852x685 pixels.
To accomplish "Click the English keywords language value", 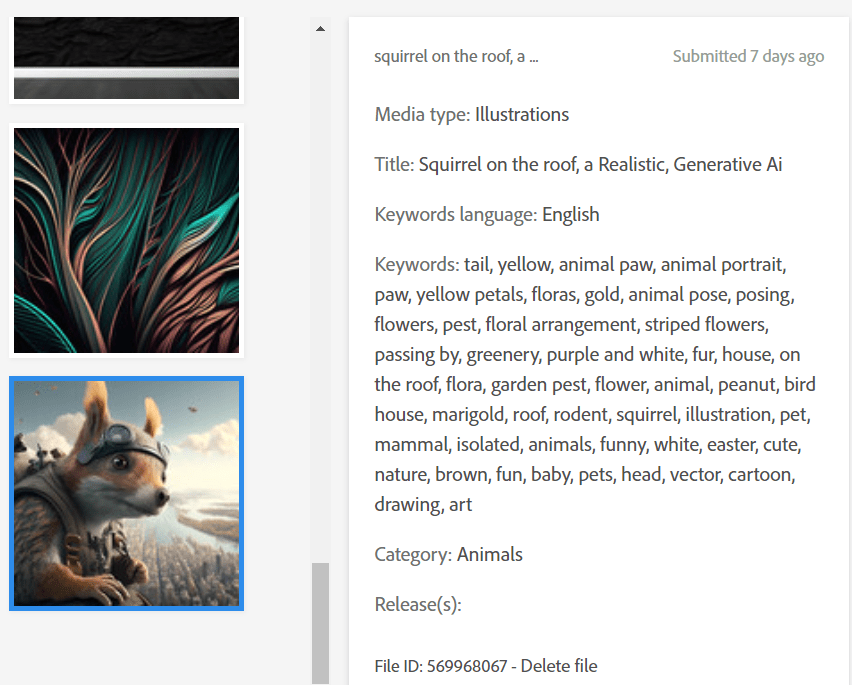I will click(x=571, y=215).
